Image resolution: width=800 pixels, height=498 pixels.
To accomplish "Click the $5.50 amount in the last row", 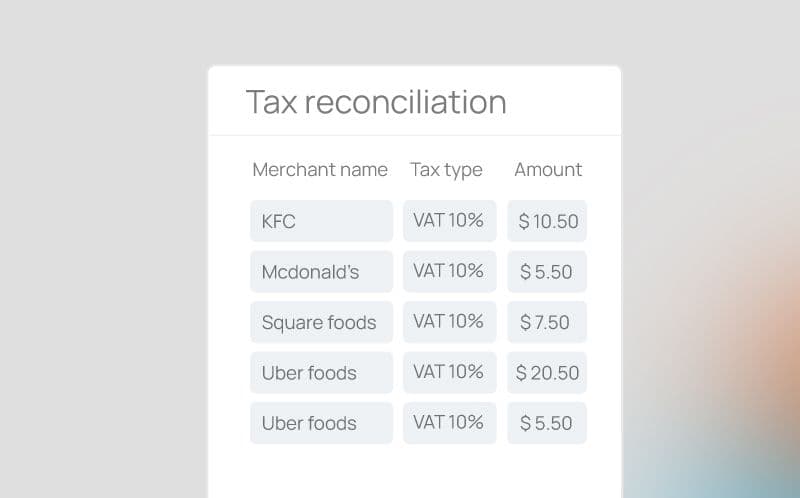I will click(547, 423).
